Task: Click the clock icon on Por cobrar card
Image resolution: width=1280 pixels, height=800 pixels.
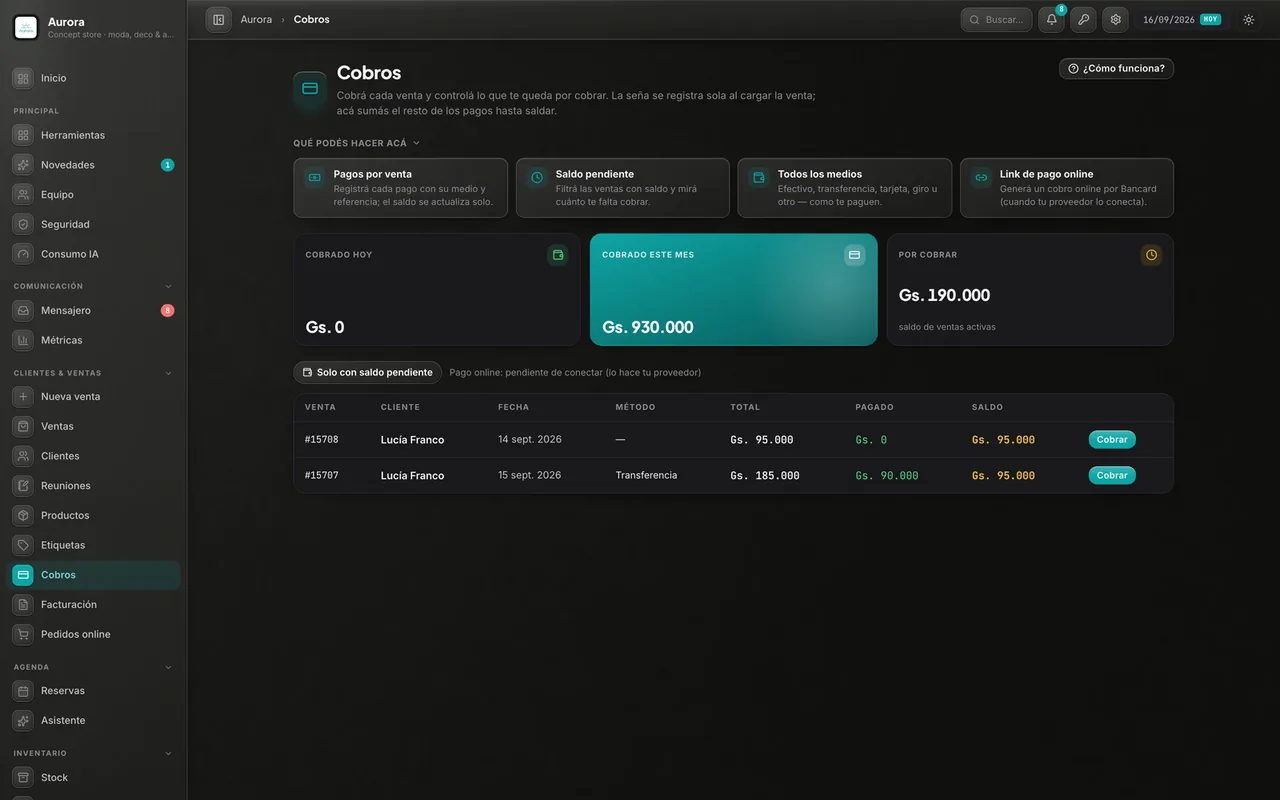Action: (1151, 255)
